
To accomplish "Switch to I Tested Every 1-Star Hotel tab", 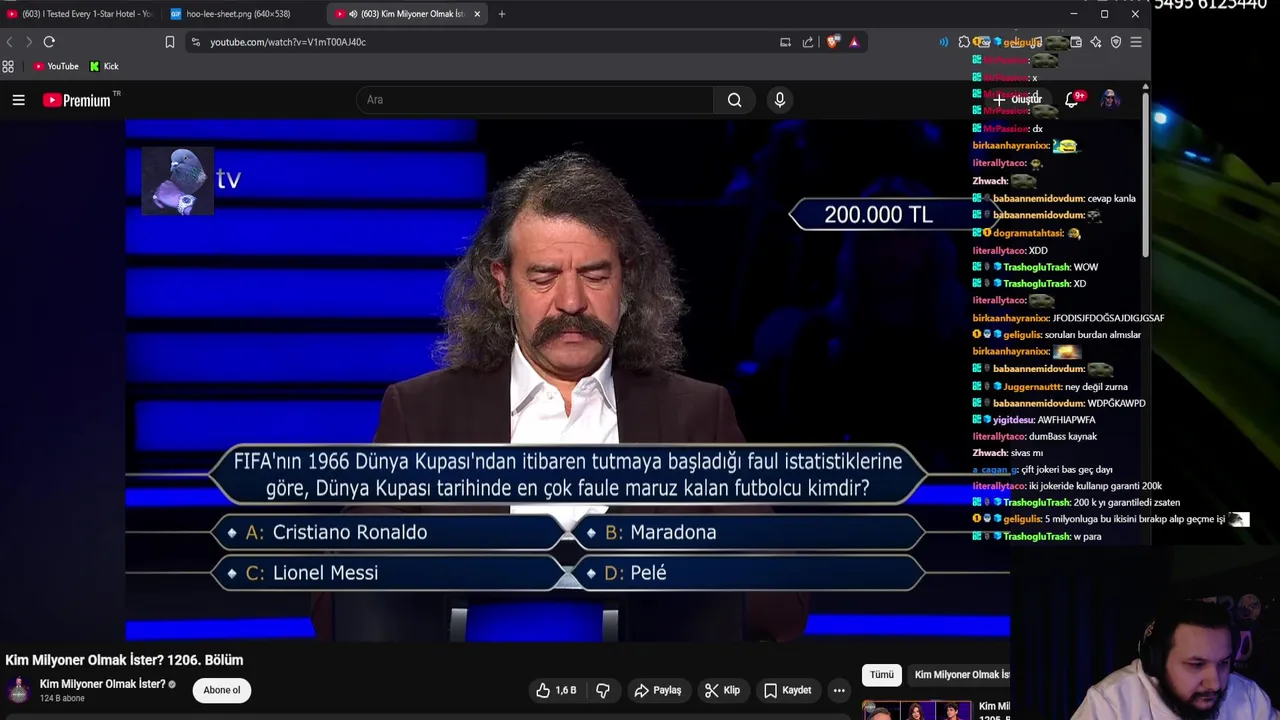I will (x=80, y=14).
